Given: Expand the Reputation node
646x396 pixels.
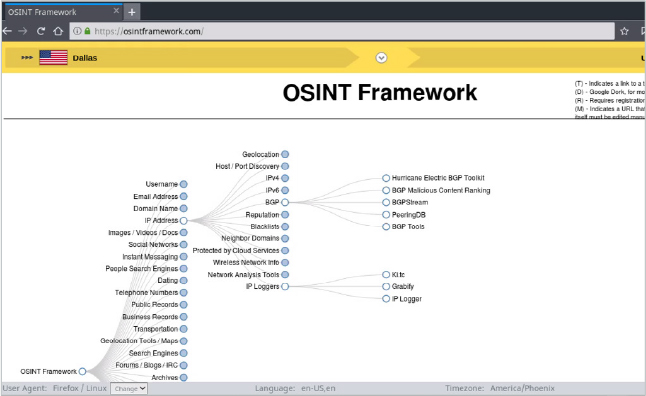Looking at the screenshot, I should [285, 215].
